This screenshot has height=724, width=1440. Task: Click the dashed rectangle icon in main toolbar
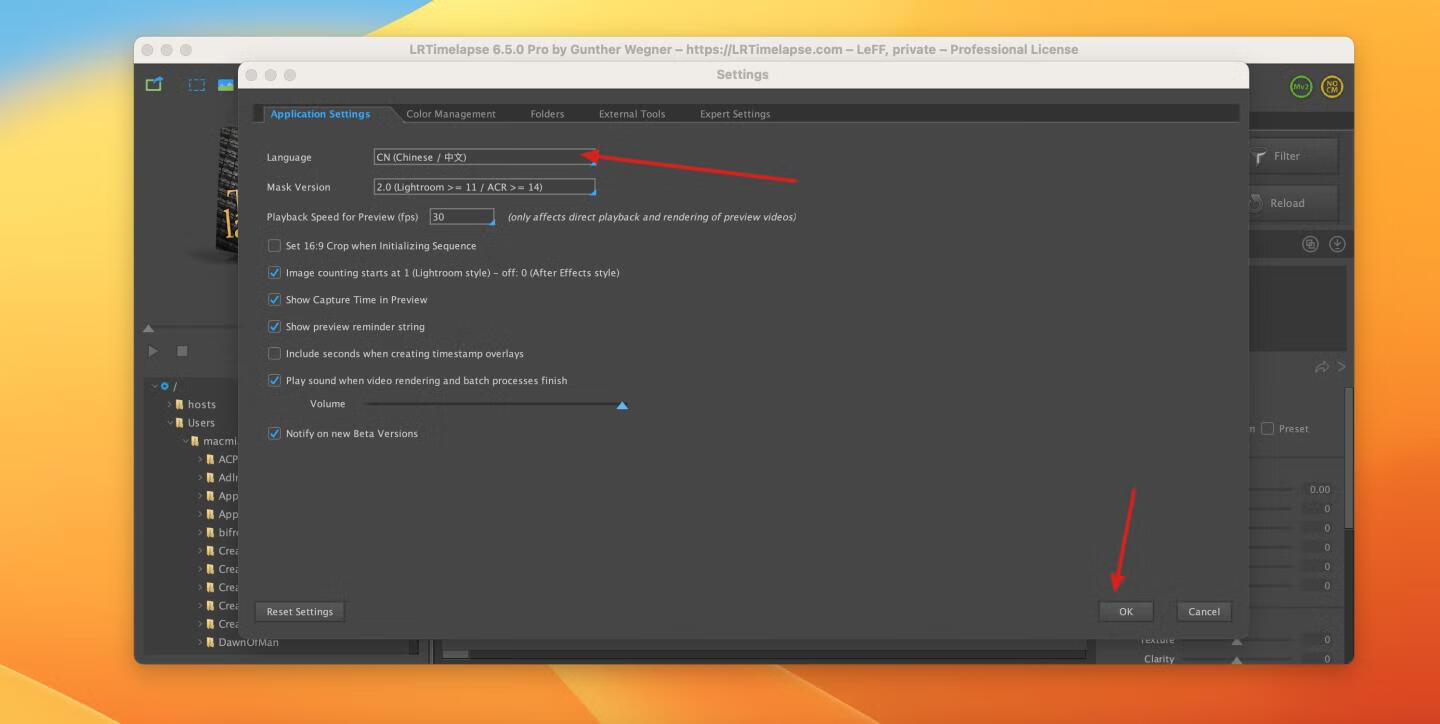[197, 85]
